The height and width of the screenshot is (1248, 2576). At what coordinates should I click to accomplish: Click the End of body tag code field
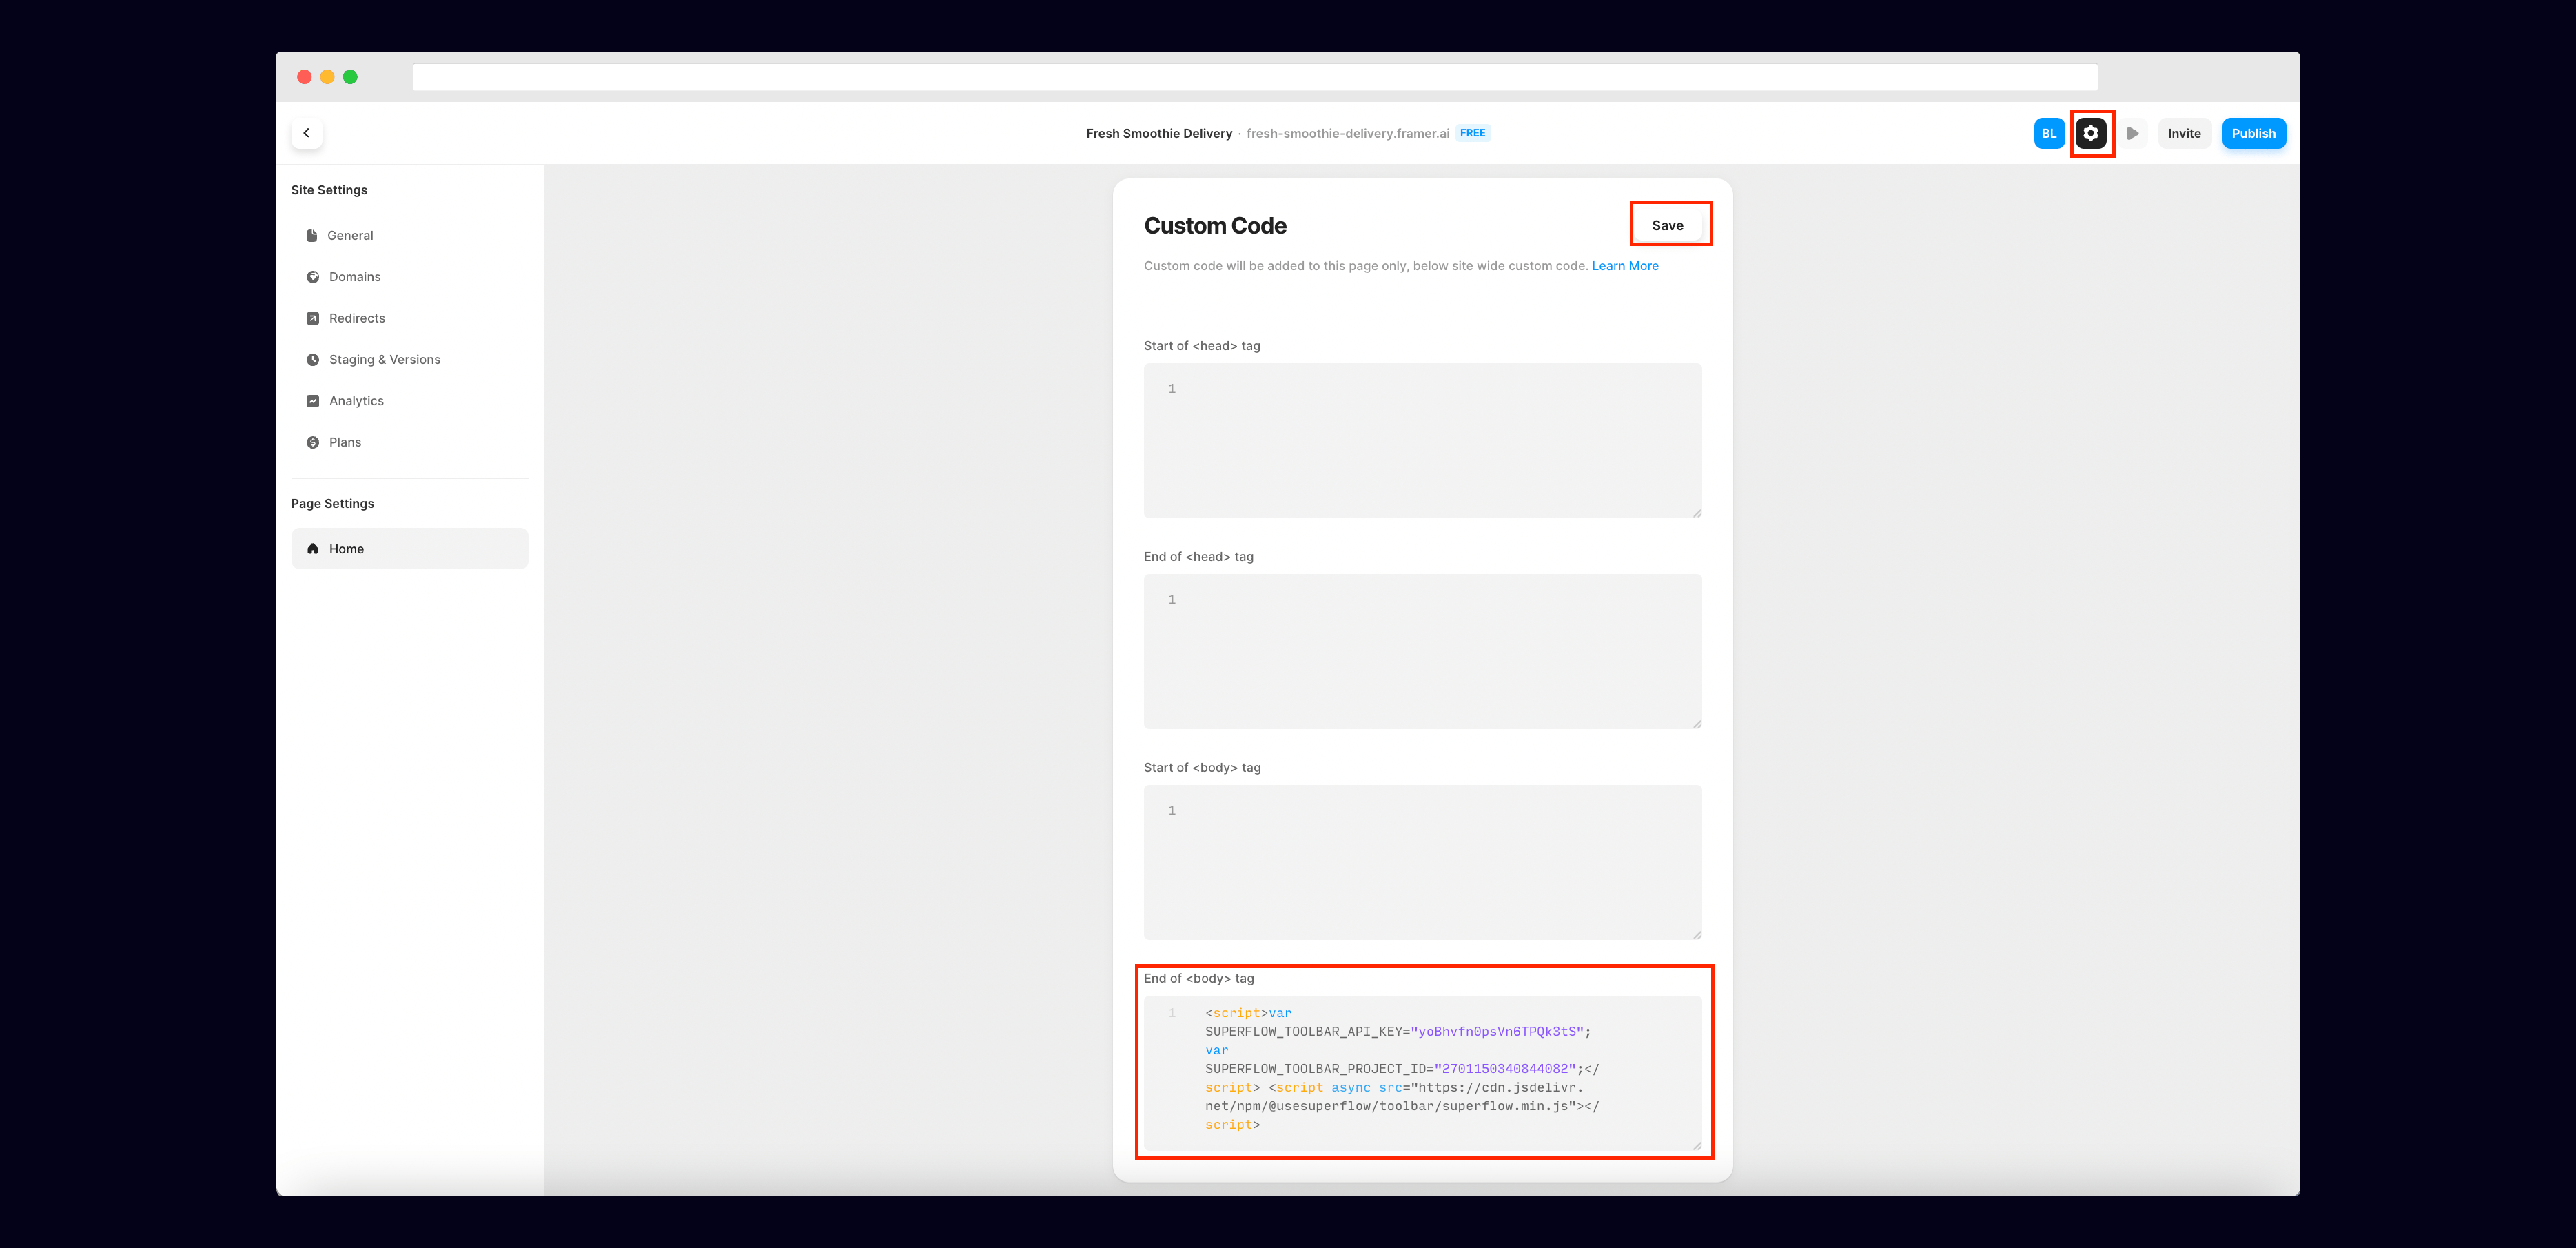[1422, 1073]
